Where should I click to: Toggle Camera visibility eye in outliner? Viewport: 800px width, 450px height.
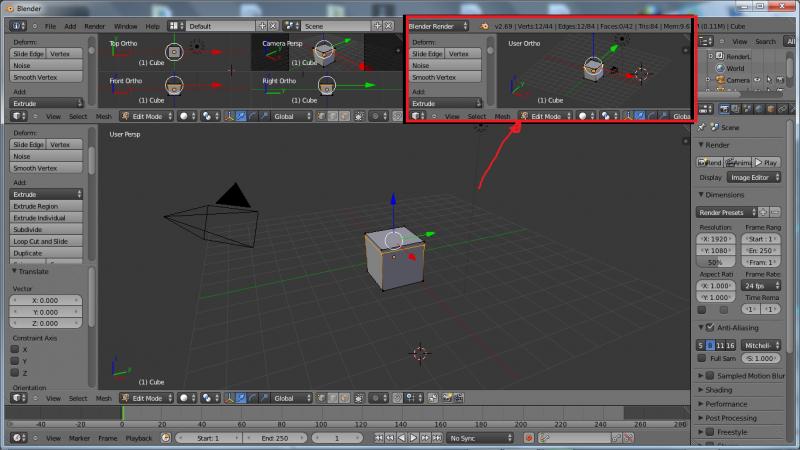point(757,80)
